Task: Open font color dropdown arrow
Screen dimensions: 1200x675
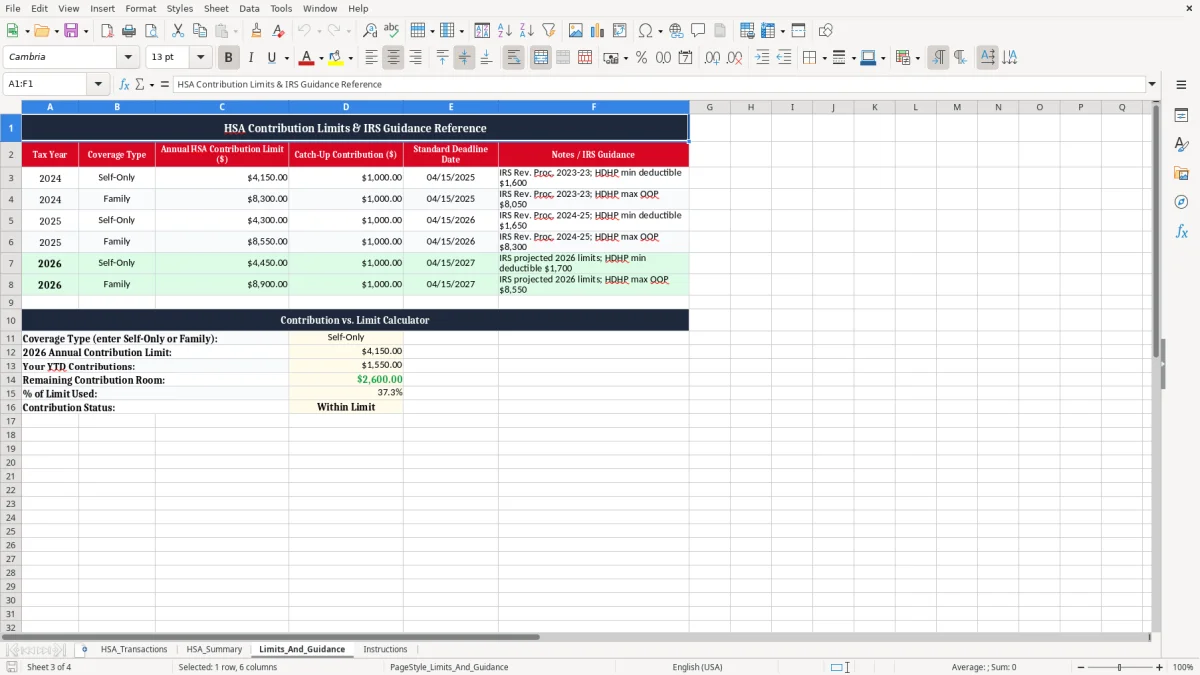Action: click(321, 58)
